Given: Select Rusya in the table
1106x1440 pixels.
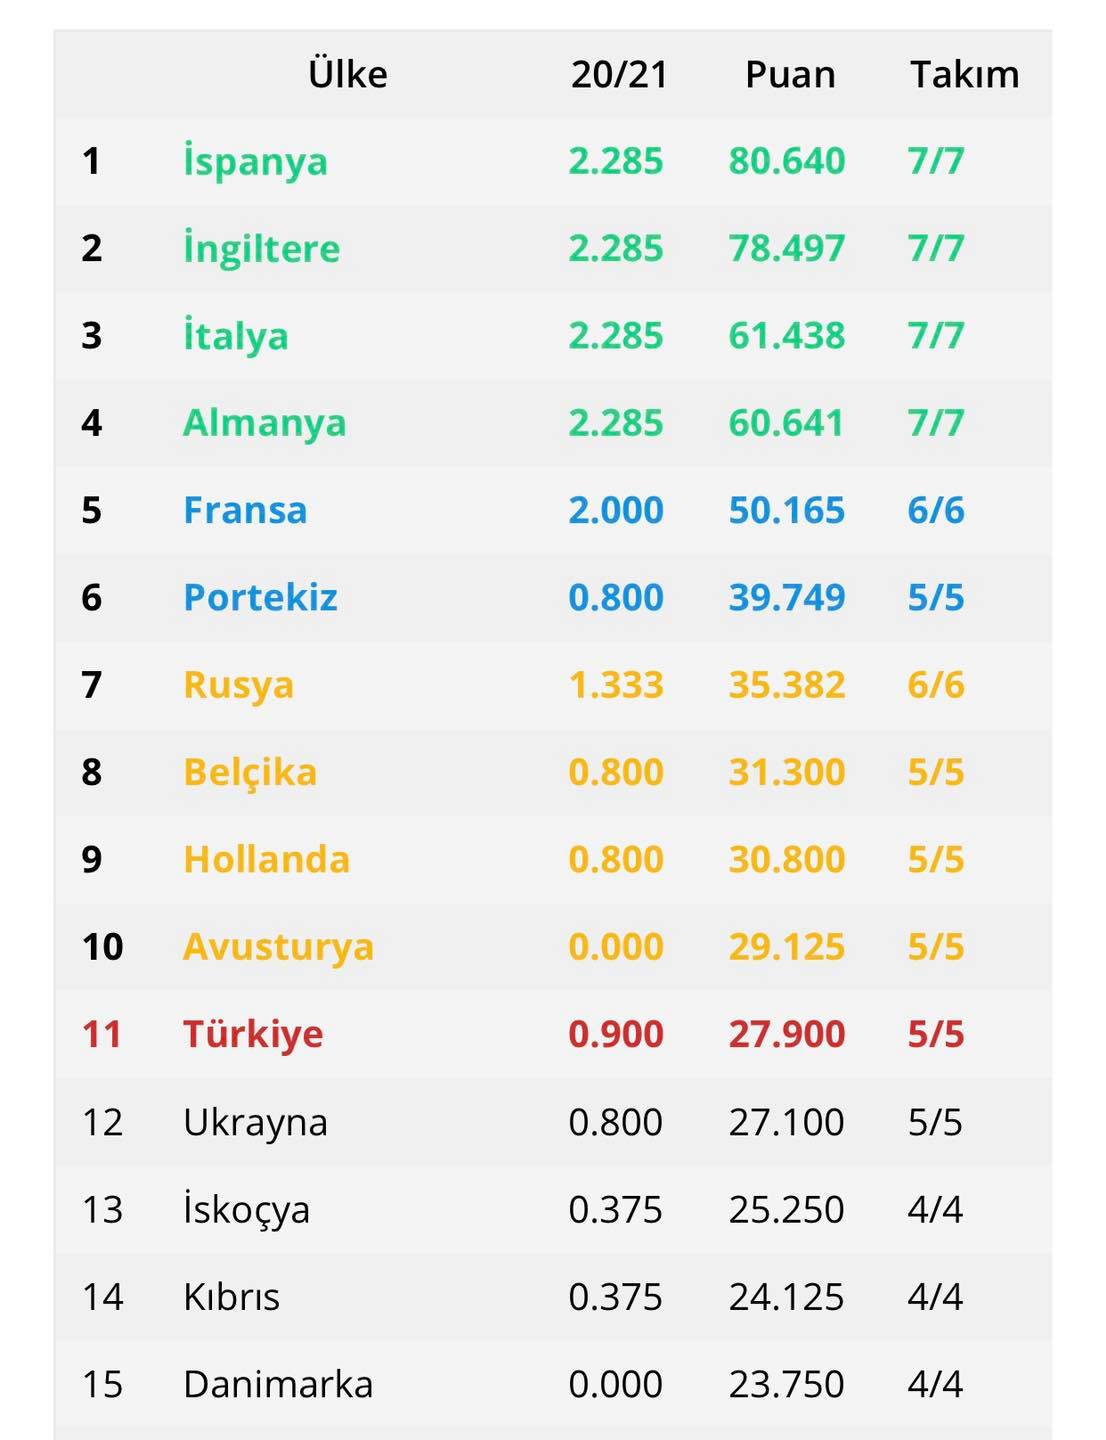Looking at the screenshot, I should pyautogui.click(x=238, y=685).
